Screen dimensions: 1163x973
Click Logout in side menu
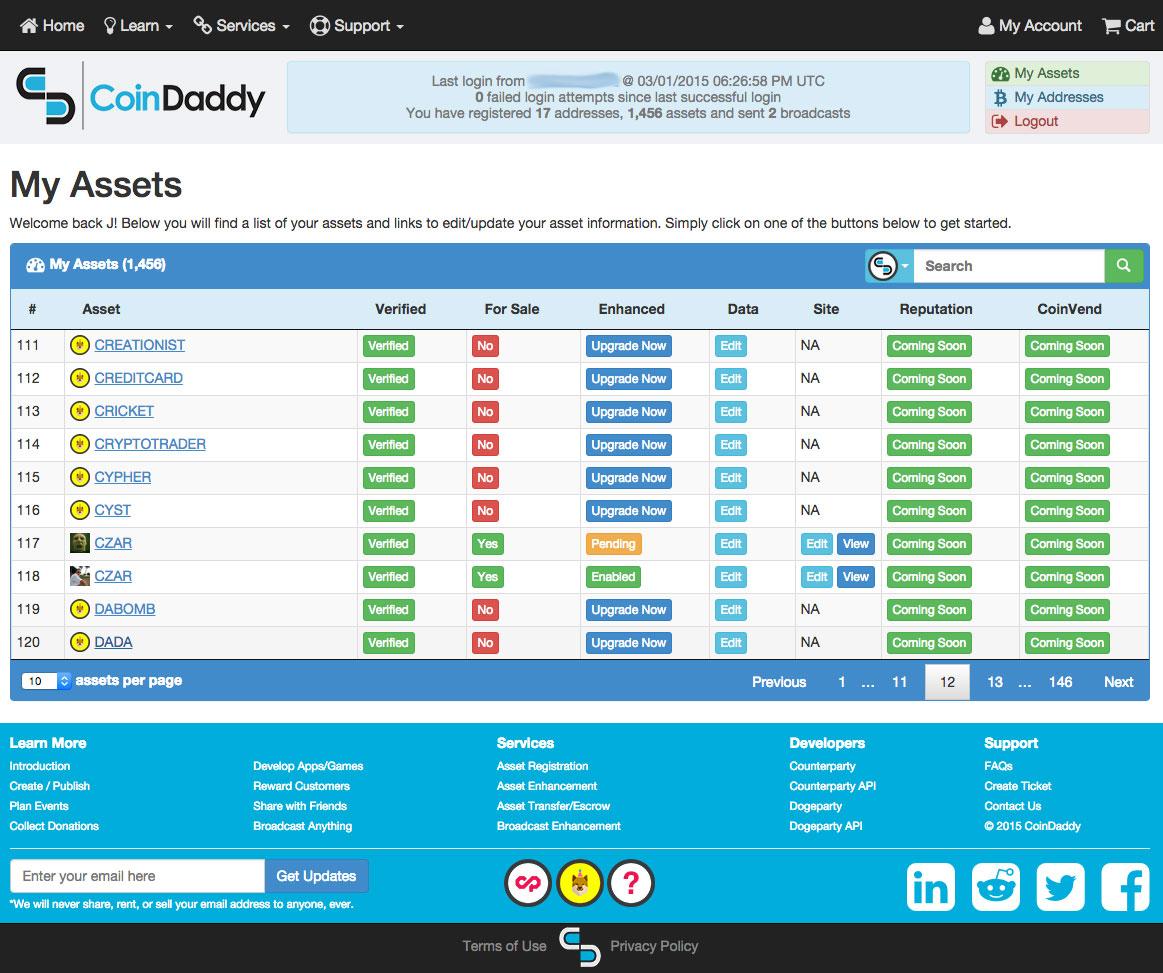(1067, 122)
